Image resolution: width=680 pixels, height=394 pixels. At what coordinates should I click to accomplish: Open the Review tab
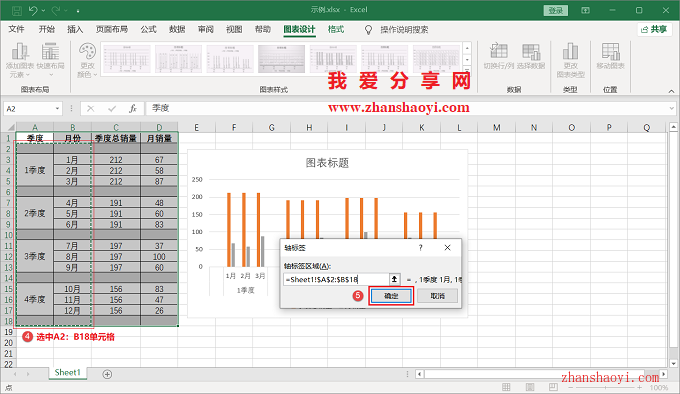[206, 29]
